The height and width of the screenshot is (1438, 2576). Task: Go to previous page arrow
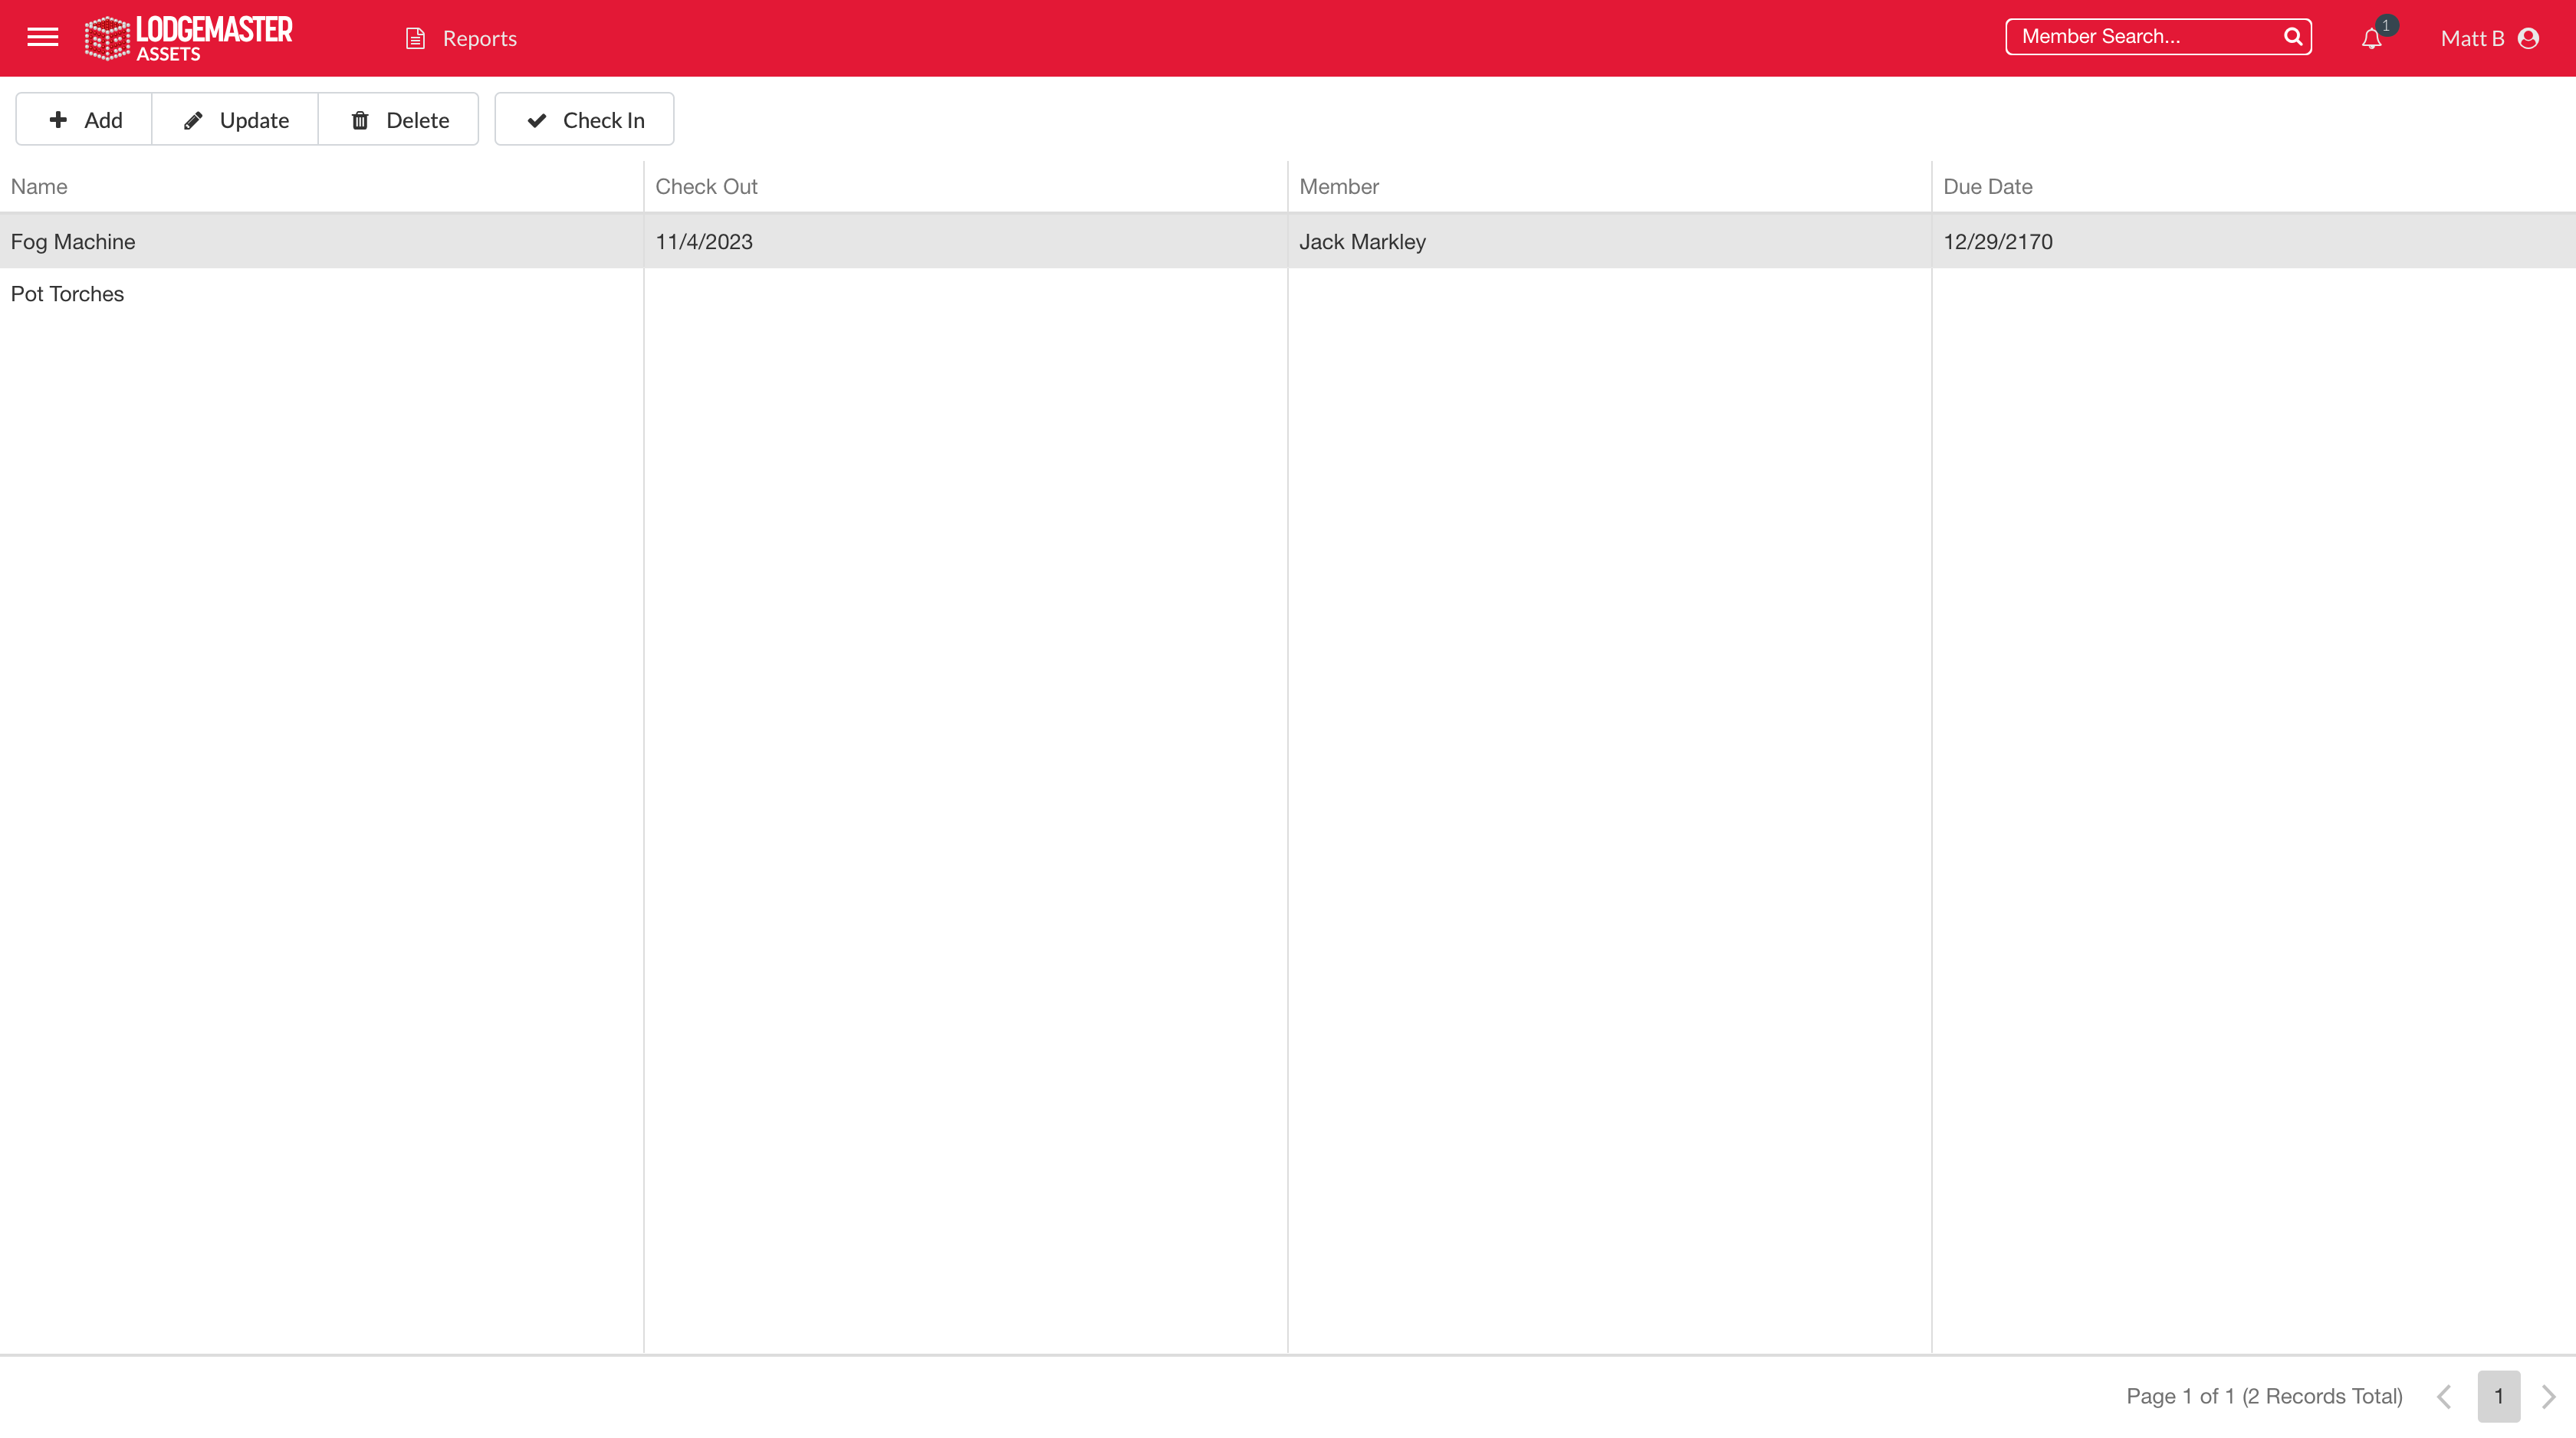tap(2444, 1396)
